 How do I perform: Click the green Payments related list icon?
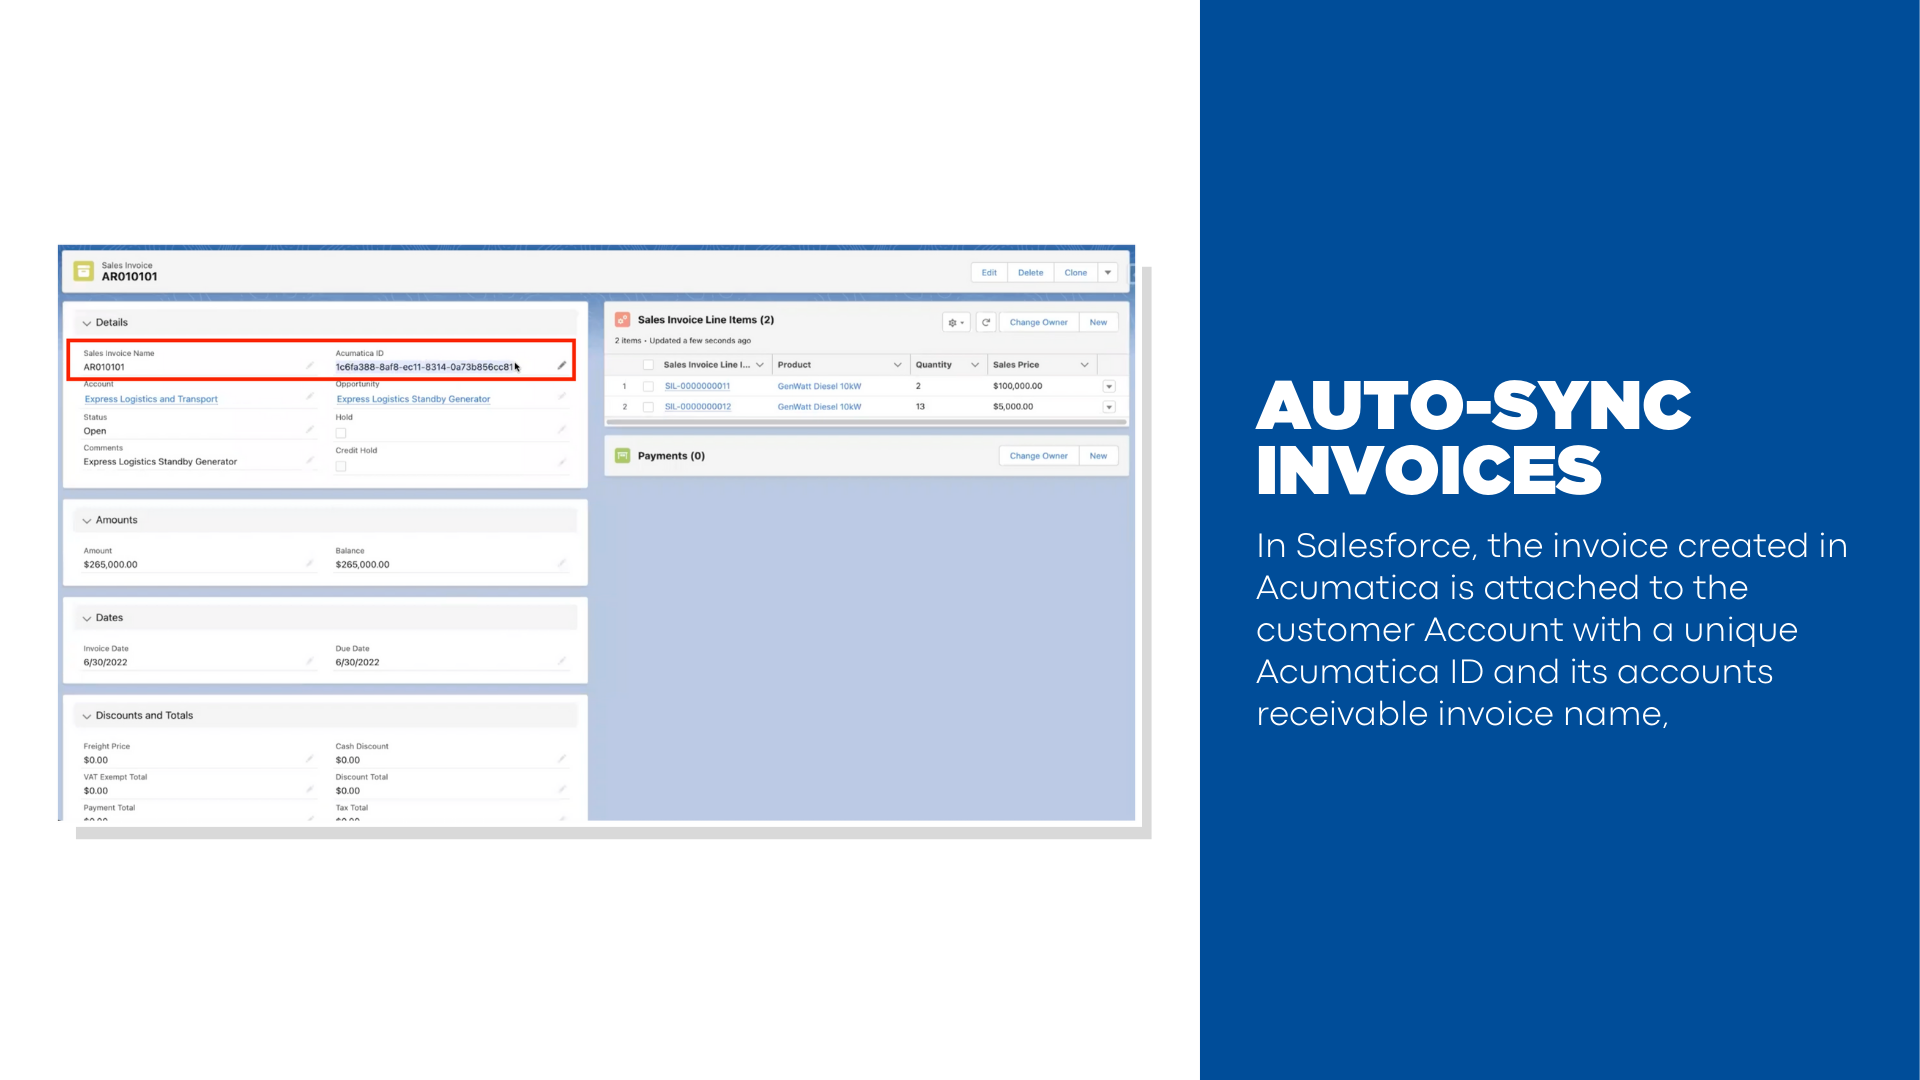coord(622,456)
